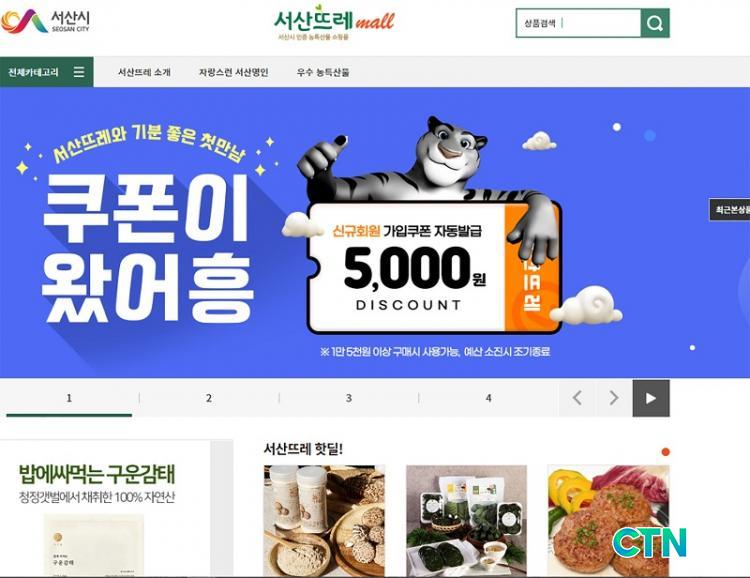The image size is (750, 578).
Task: Click the 서산뜨레 mall logo
Action: [x=334, y=23]
